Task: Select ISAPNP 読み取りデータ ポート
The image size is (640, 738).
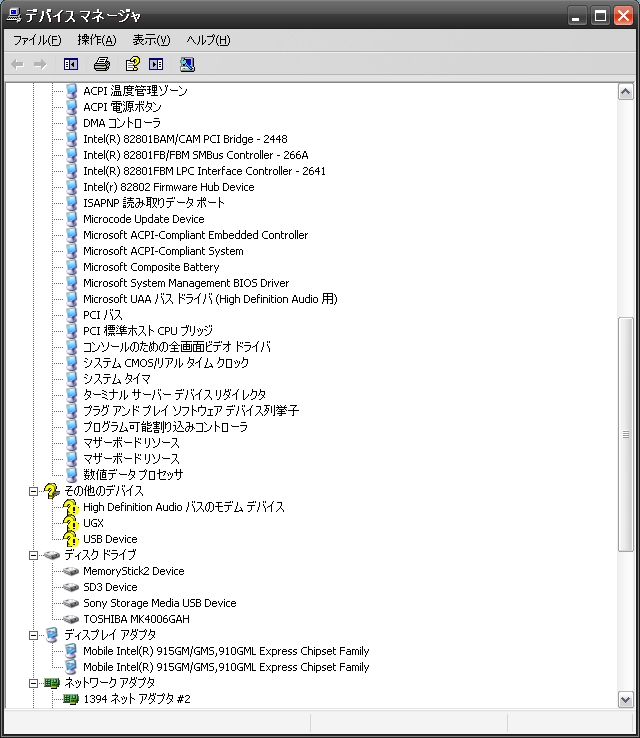Action: 154,203
